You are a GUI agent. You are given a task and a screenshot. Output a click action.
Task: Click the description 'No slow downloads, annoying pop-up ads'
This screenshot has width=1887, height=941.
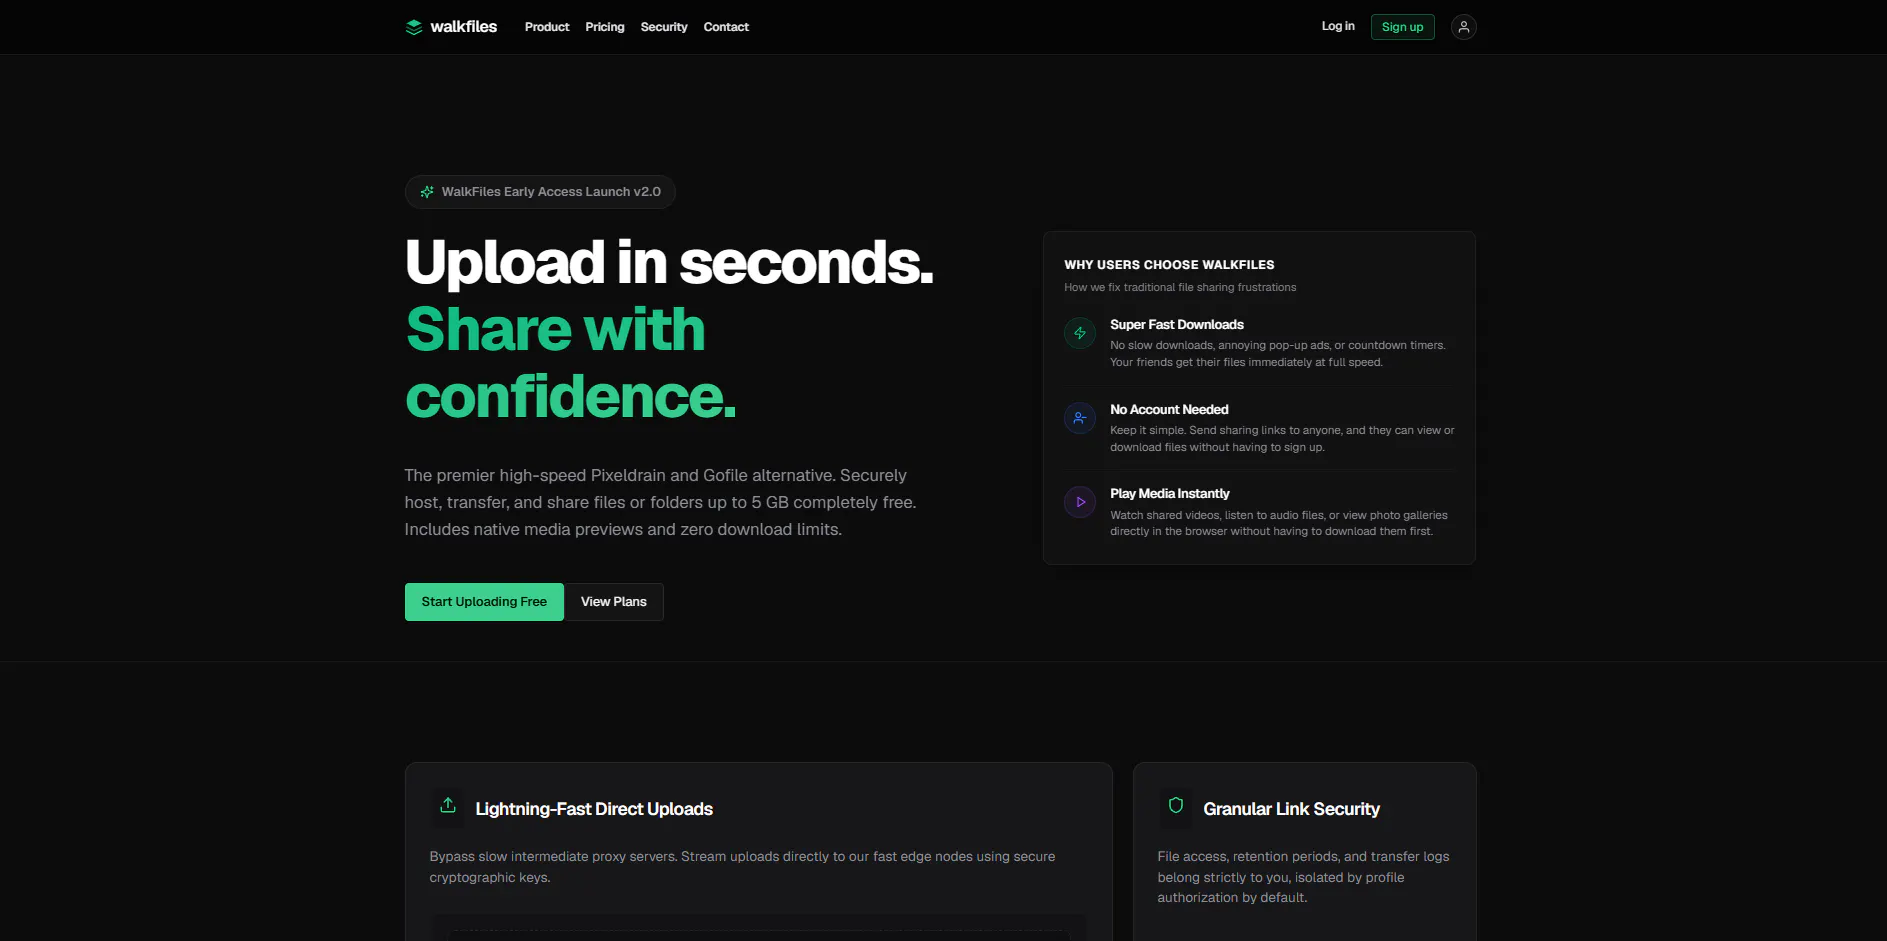(1278, 354)
